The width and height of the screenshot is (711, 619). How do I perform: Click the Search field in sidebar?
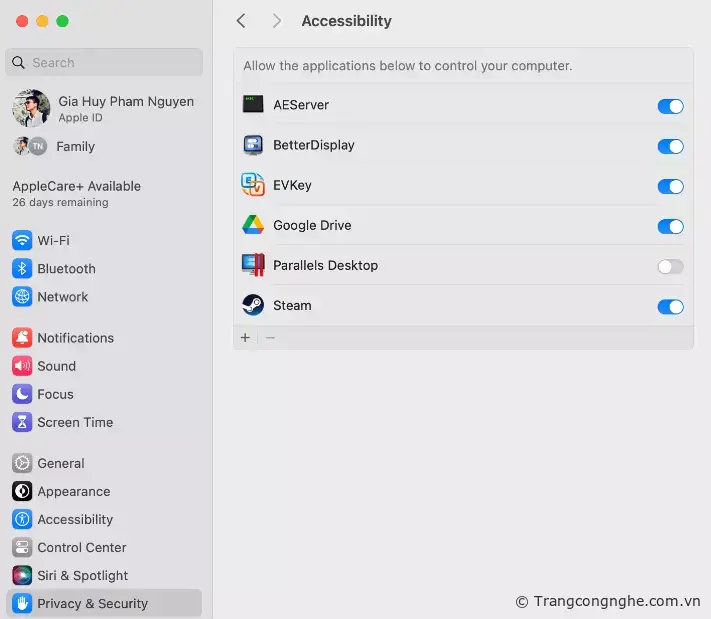tap(104, 62)
